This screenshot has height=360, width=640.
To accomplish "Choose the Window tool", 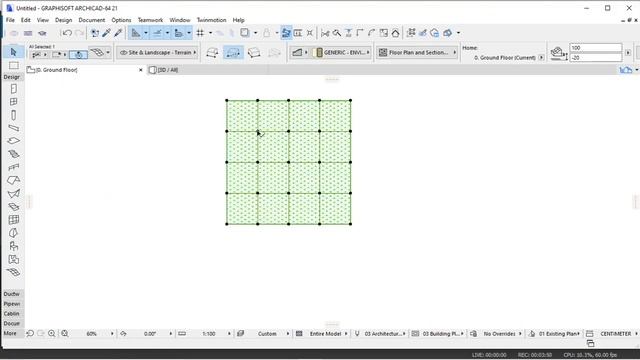I will tap(13, 102).
